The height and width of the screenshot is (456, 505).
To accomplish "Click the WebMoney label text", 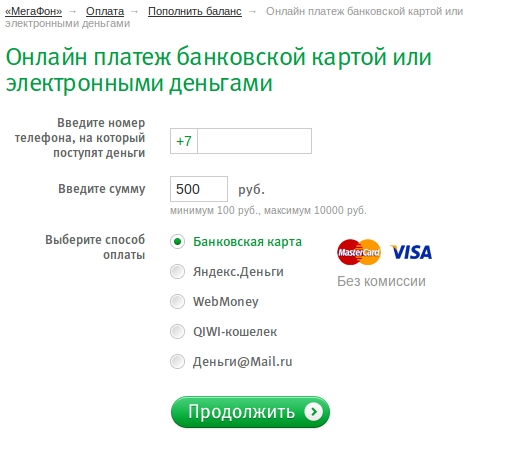I will tap(226, 302).
